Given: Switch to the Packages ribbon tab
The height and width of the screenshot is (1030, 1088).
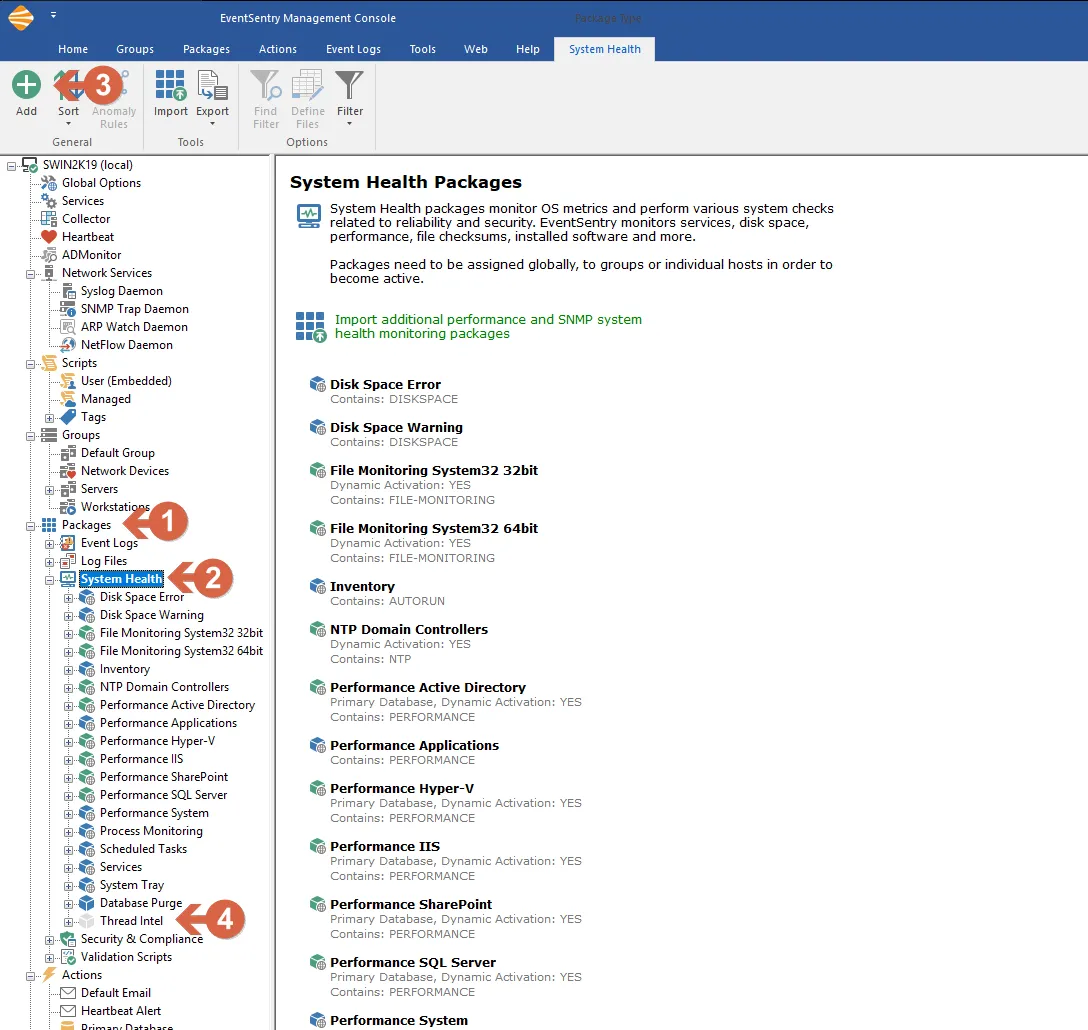Looking at the screenshot, I should pos(206,49).
